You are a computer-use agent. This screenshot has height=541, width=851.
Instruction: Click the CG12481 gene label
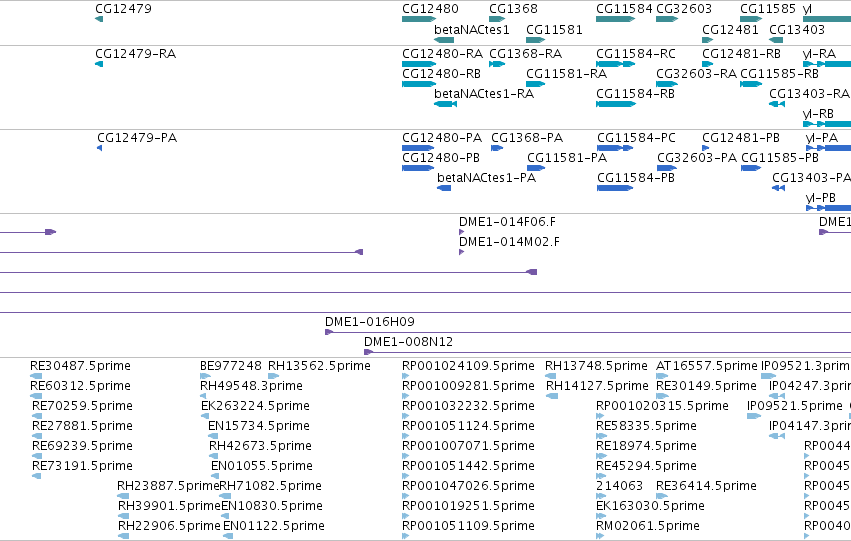[x=730, y=29]
